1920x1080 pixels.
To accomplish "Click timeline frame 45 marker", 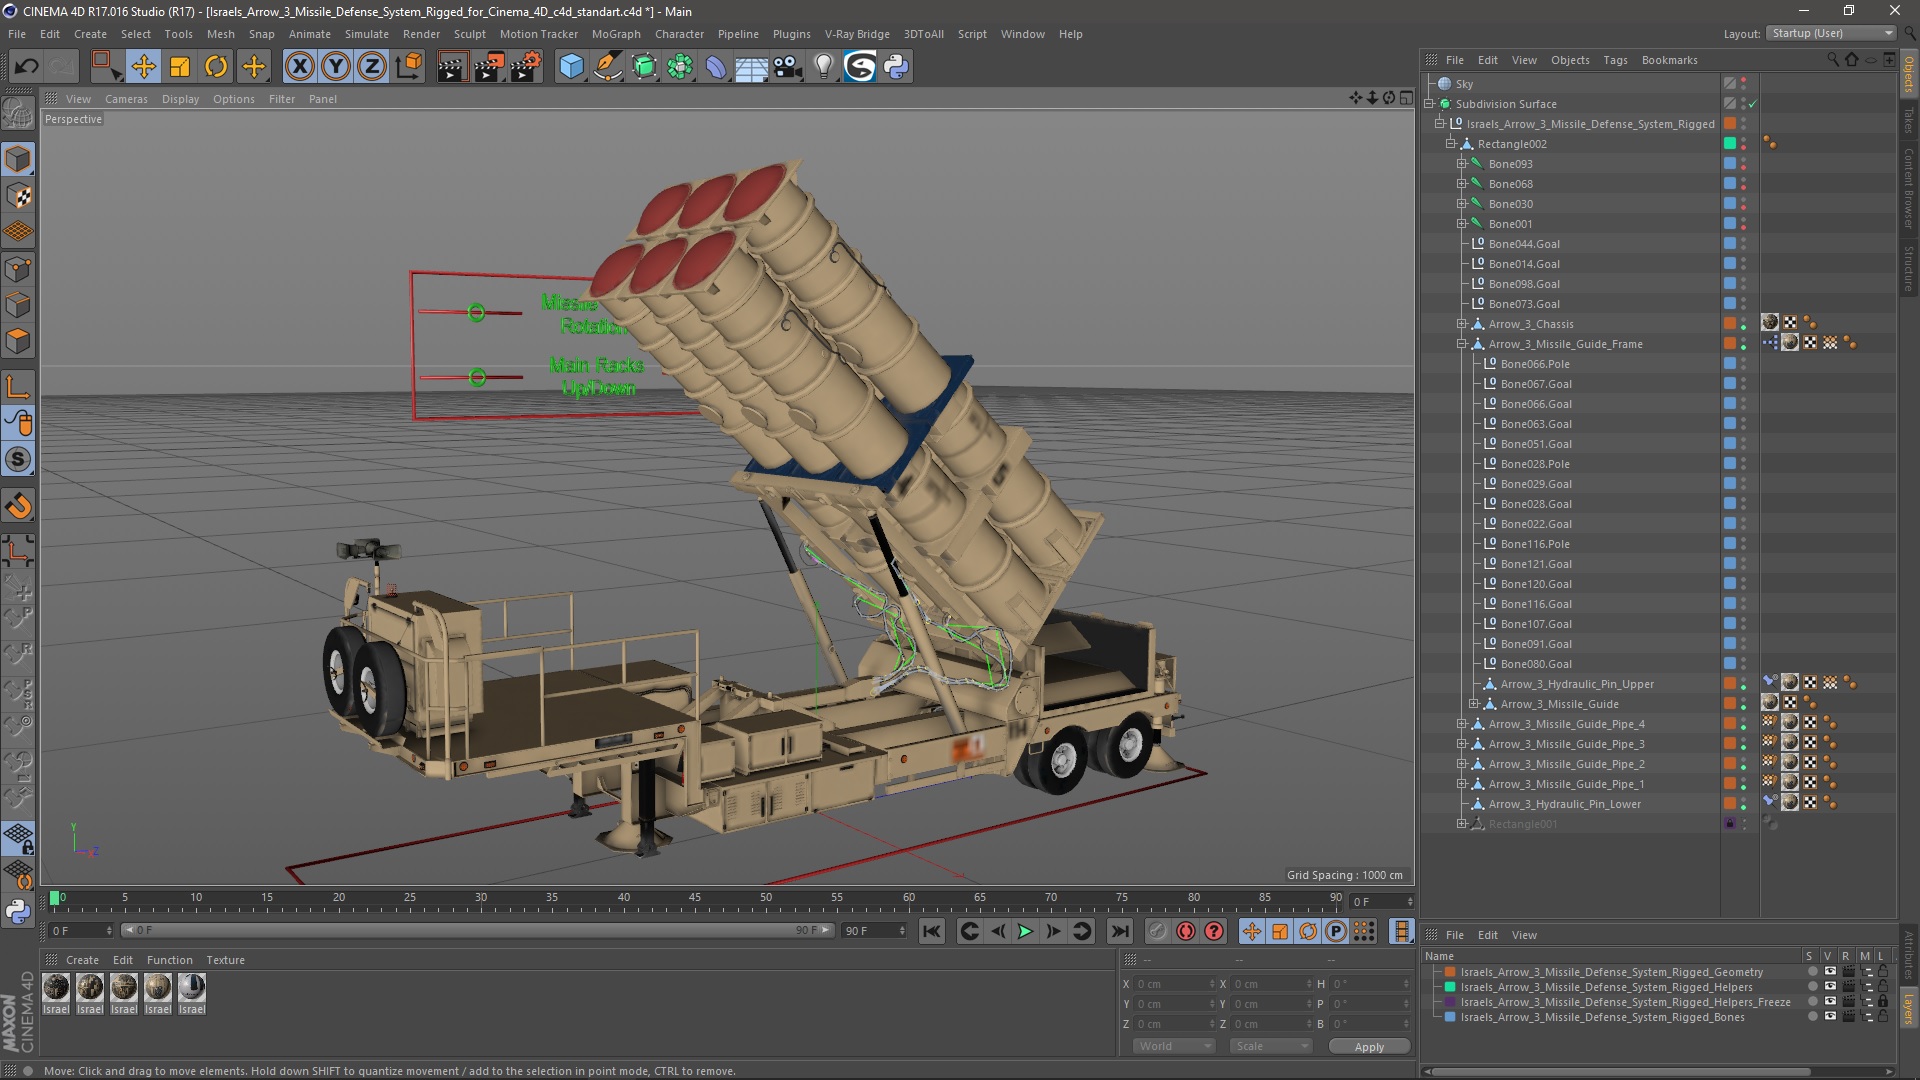I will point(695,898).
